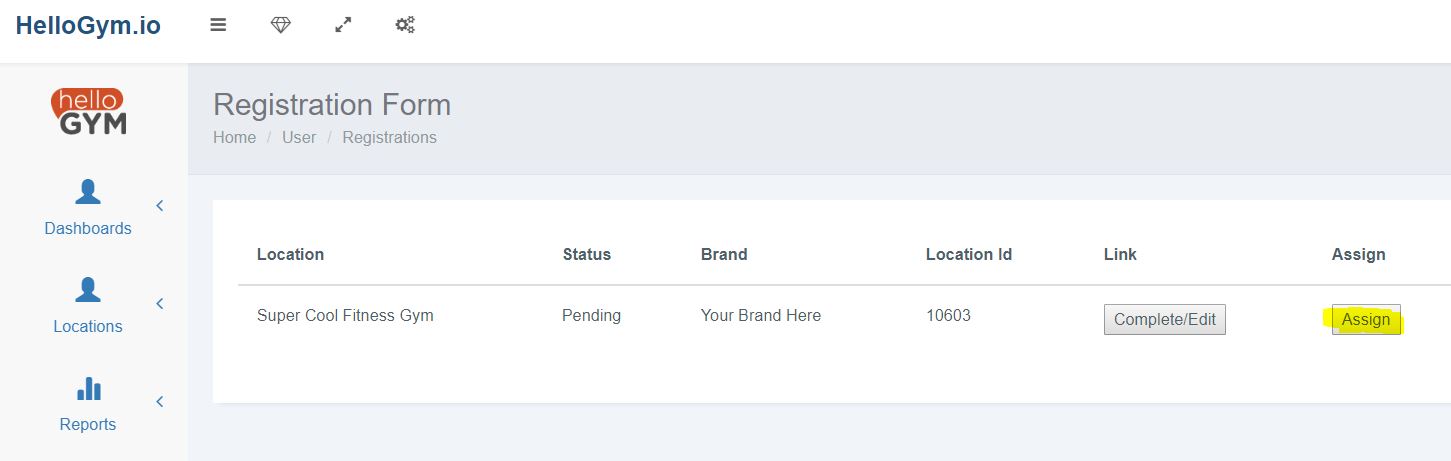Click the Reports bar chart icon
This screenshot has height=461, width=1451.
pos(88,388)
